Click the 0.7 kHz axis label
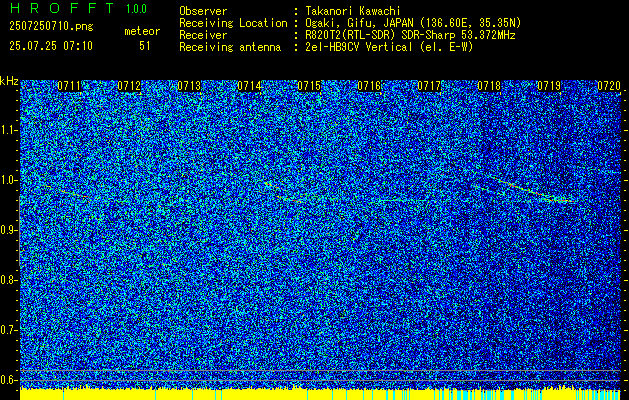The height and width of the screenshot is (400, 629). (x=9, y=330)
